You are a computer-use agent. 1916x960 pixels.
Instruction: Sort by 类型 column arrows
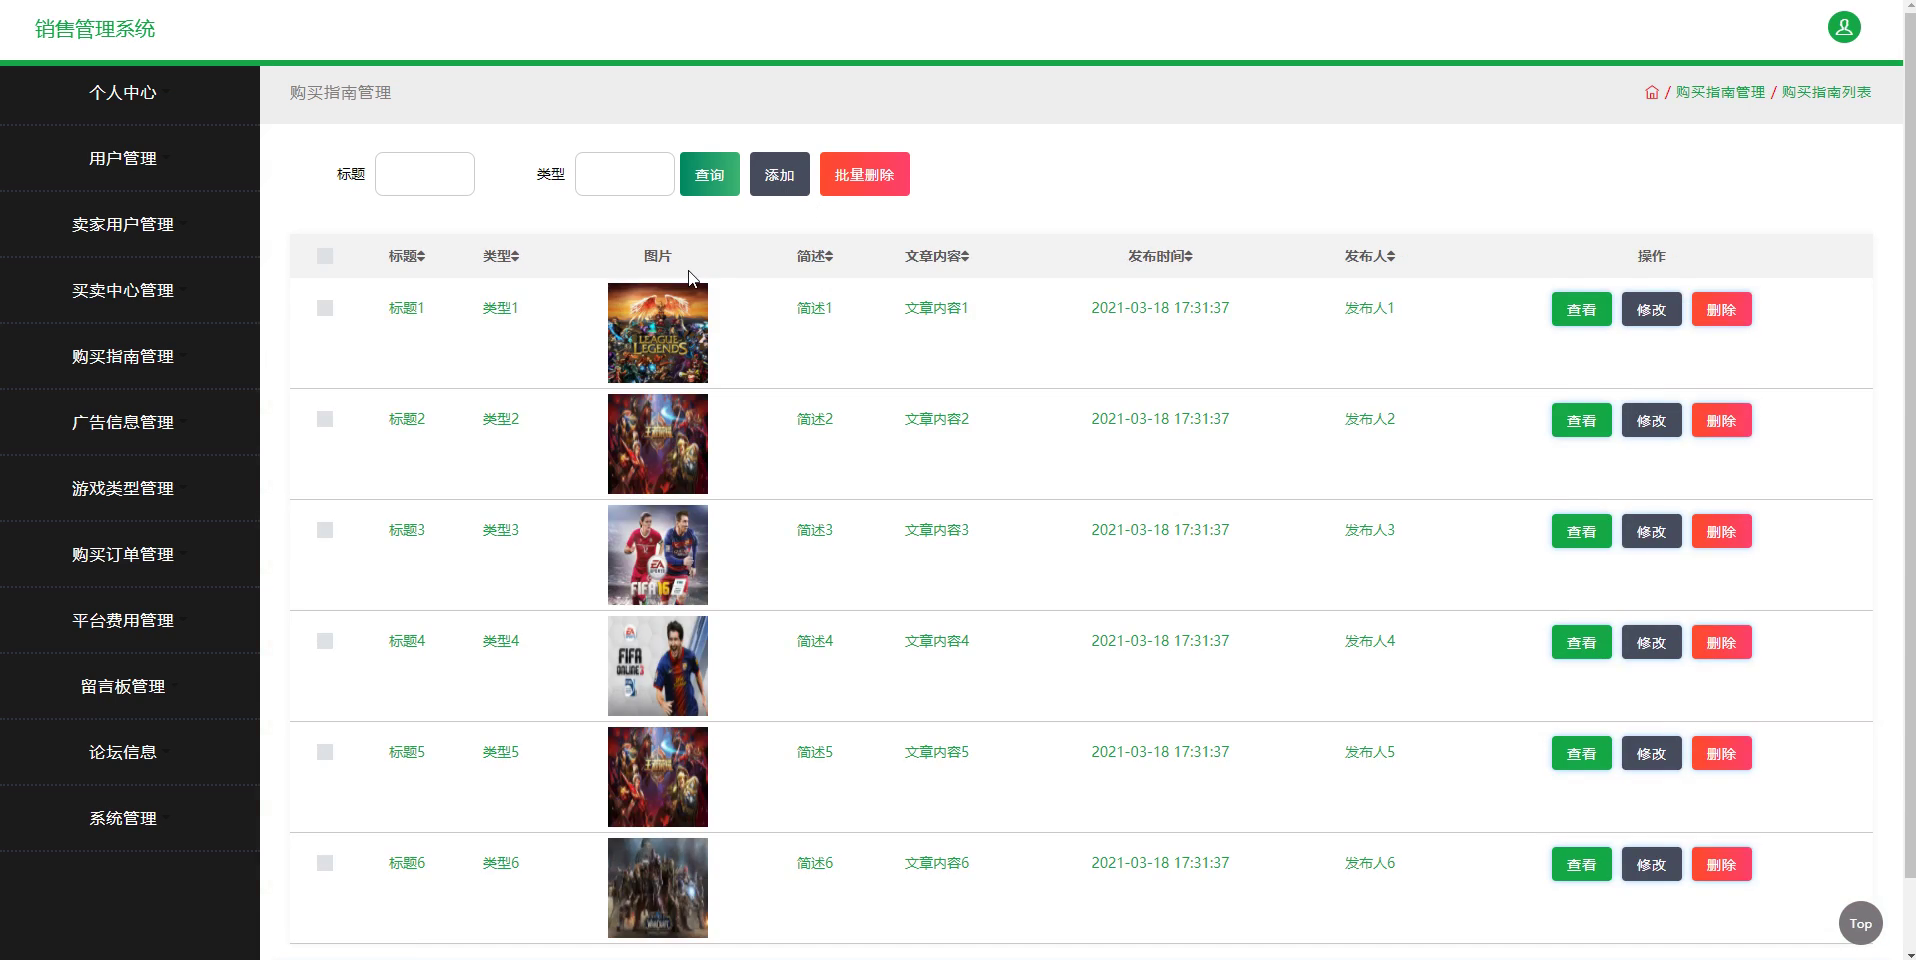pyautogui.click(x=515, y=257)
